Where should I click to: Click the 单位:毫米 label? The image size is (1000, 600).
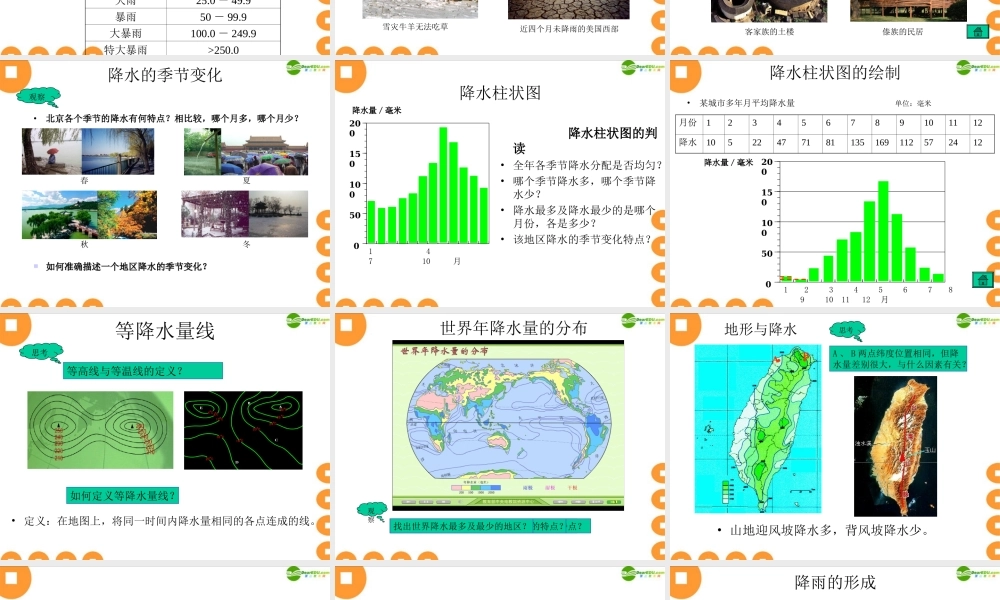[913, 103]
